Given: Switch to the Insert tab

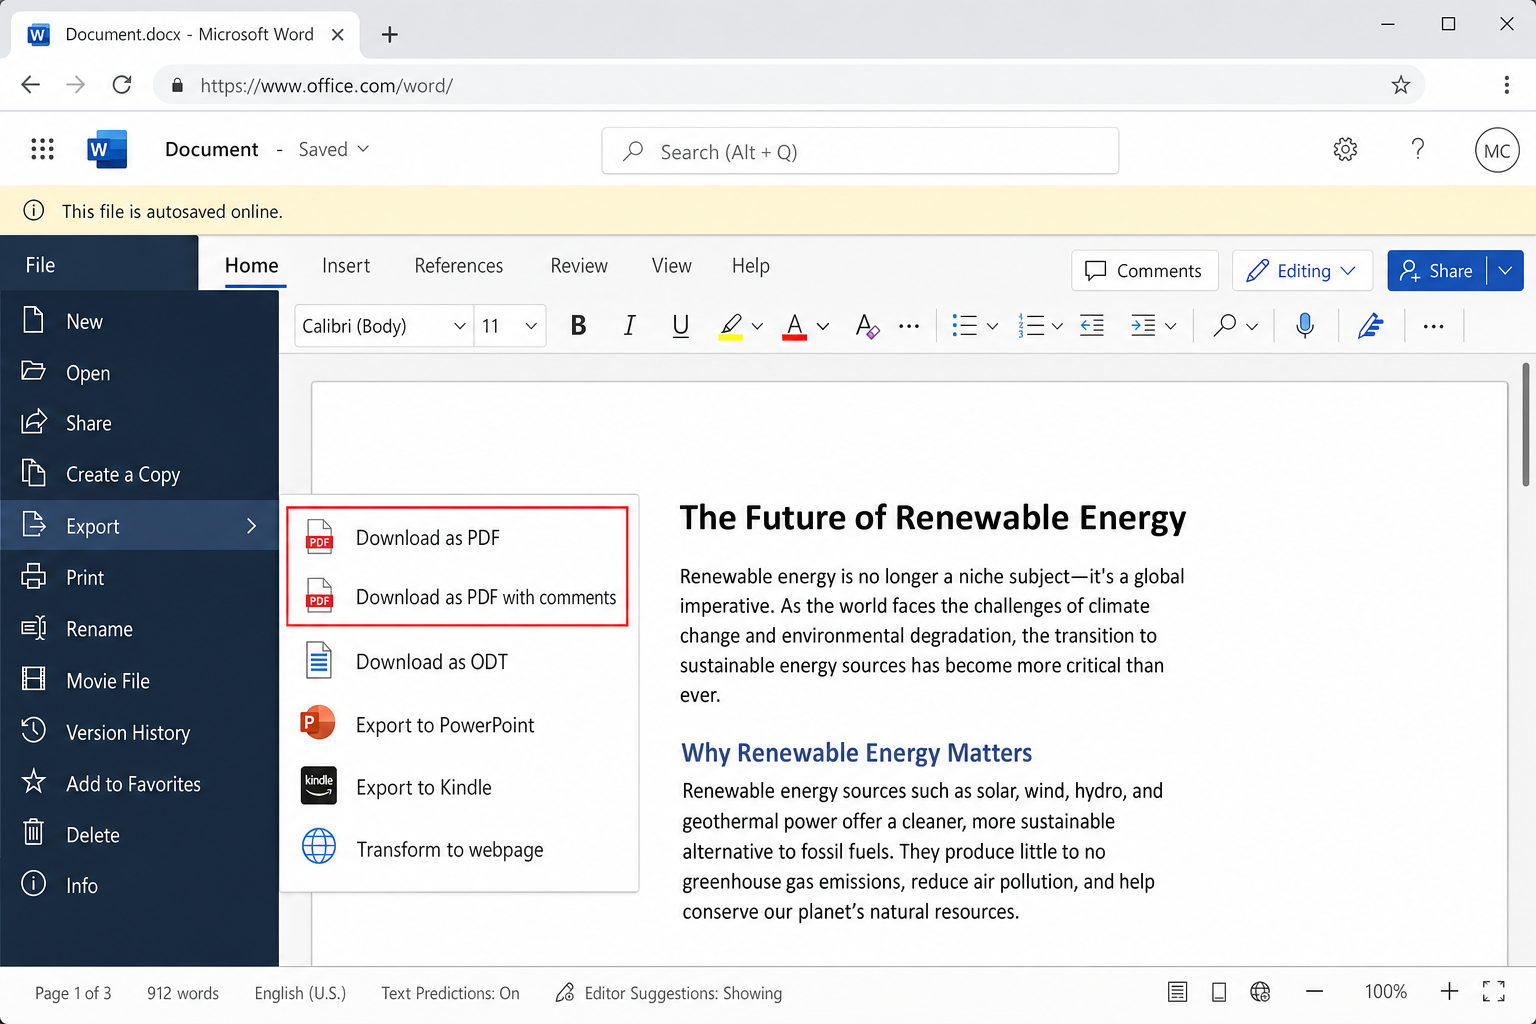Looking at the screenshot, I should coord(346,266).
